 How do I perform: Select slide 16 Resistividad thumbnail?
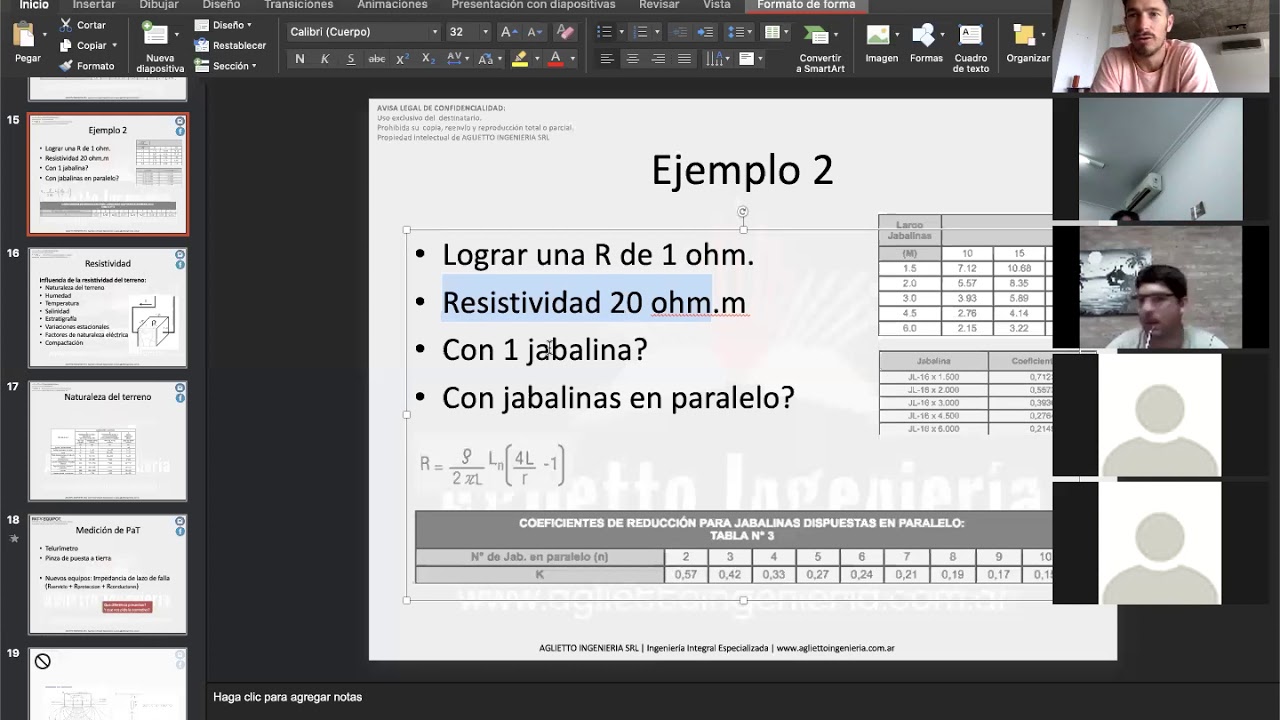click(108, 307)
